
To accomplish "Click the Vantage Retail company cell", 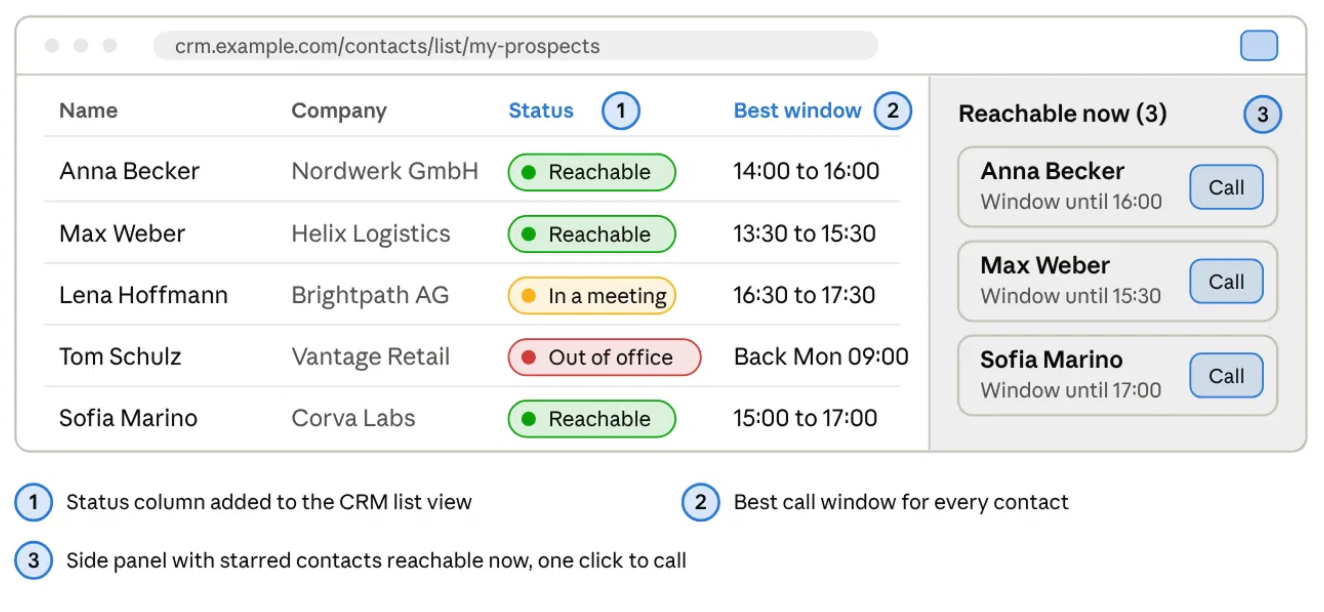I will [x=371, y=357].
